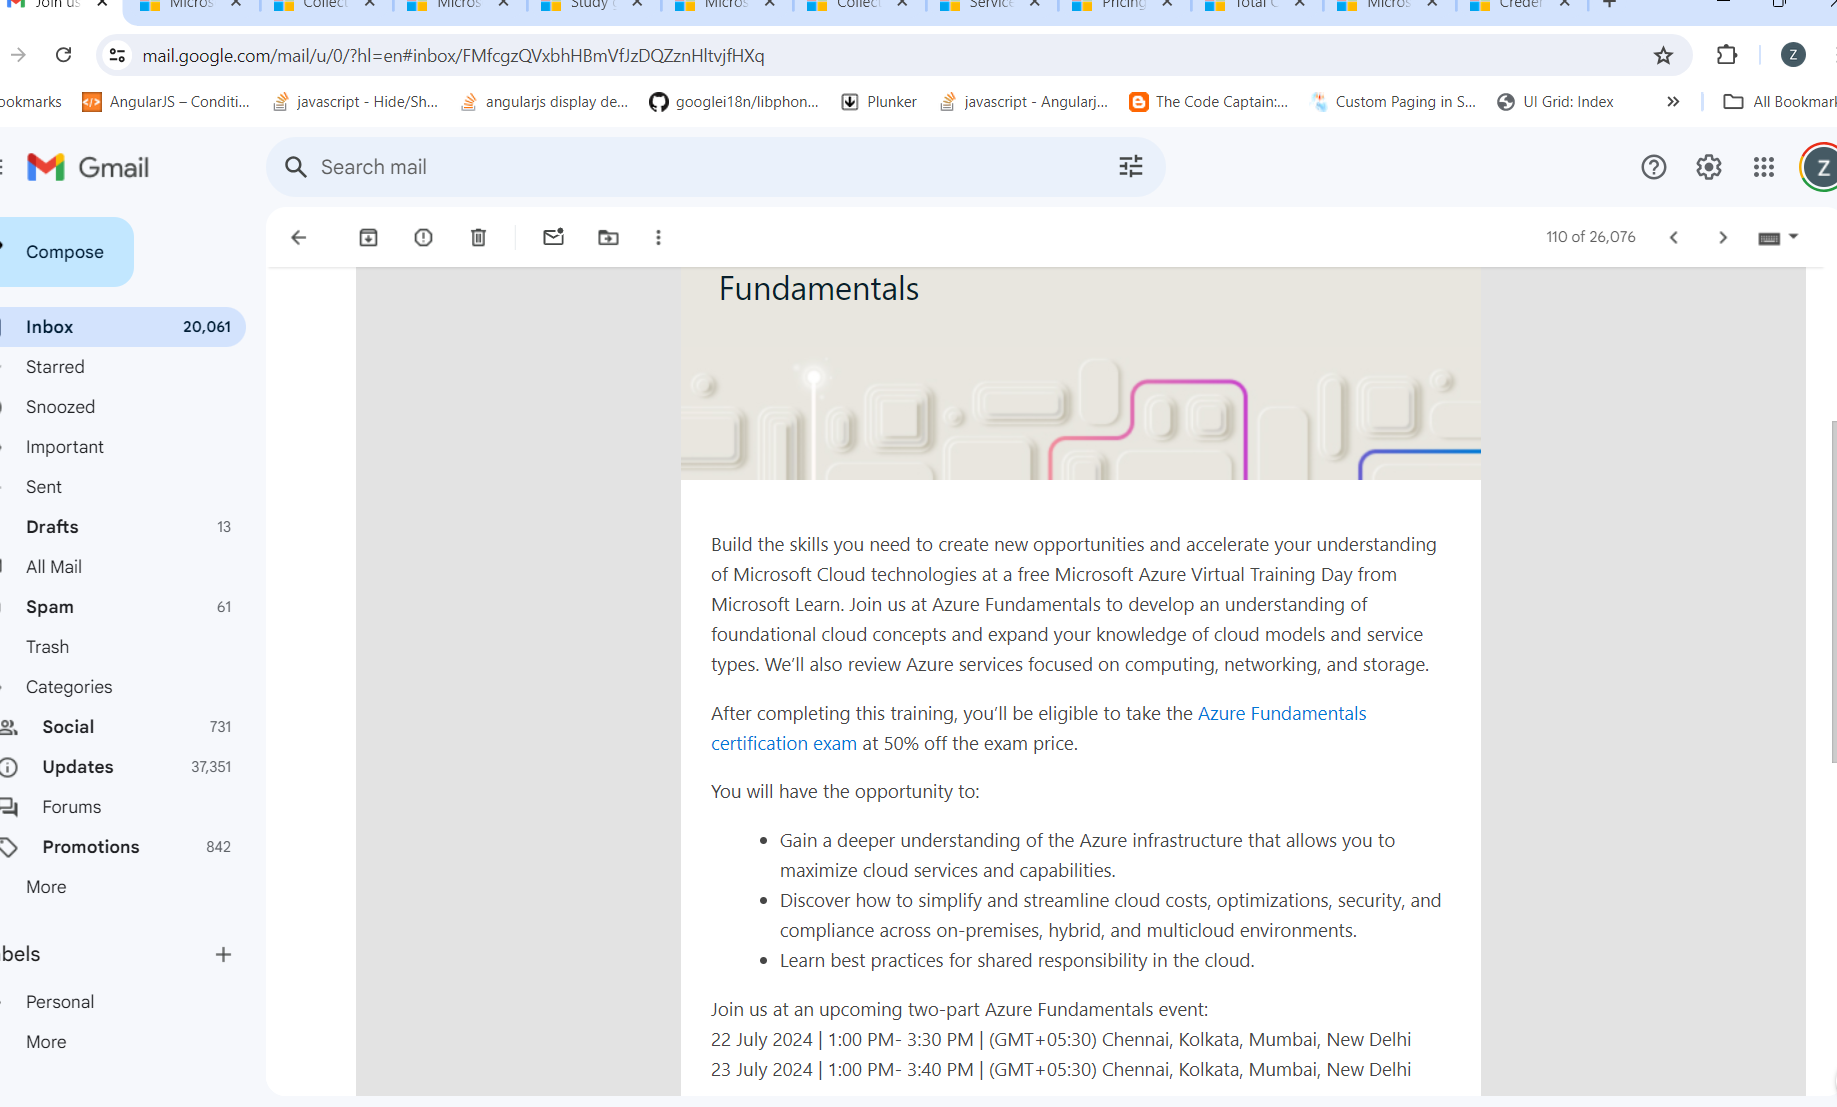Close the Pricing browser tab
Screen dimensions: 1837x1107
coord(1167,4)
